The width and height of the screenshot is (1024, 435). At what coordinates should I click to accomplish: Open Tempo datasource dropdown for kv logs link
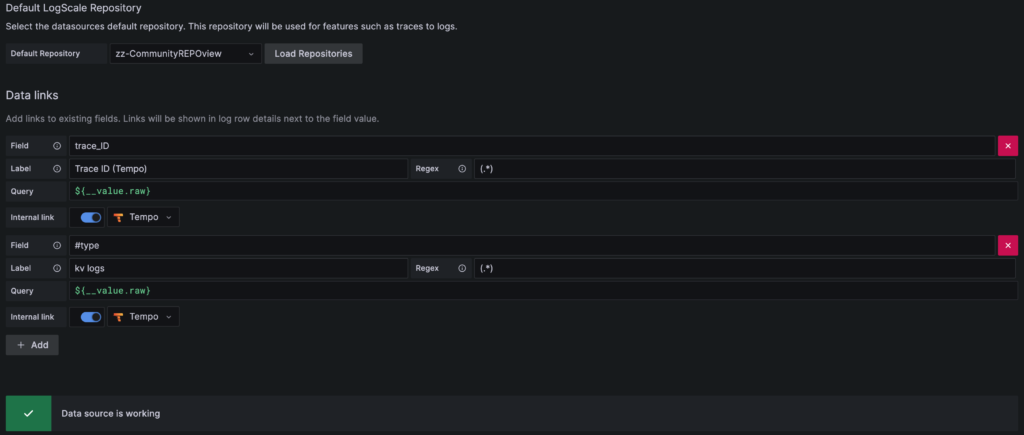[x=143, y=317]
